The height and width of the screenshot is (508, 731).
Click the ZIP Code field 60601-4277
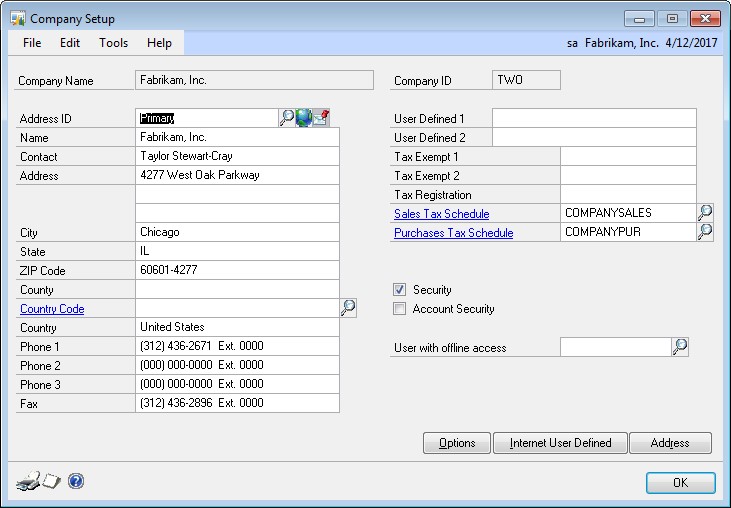(237, 270)
